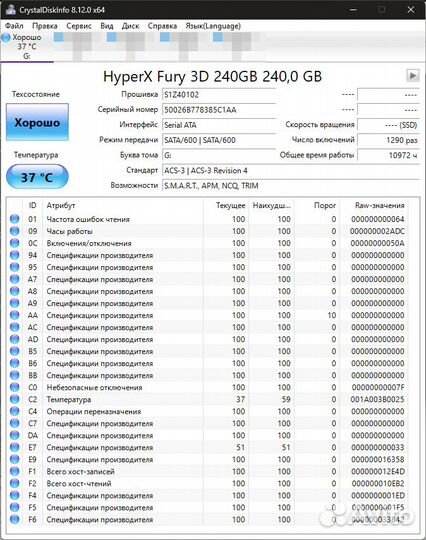Image resolution: width=426 pixels, height=540 pixels.
Task: Open the Вид menu
Action: coord(107,26)
